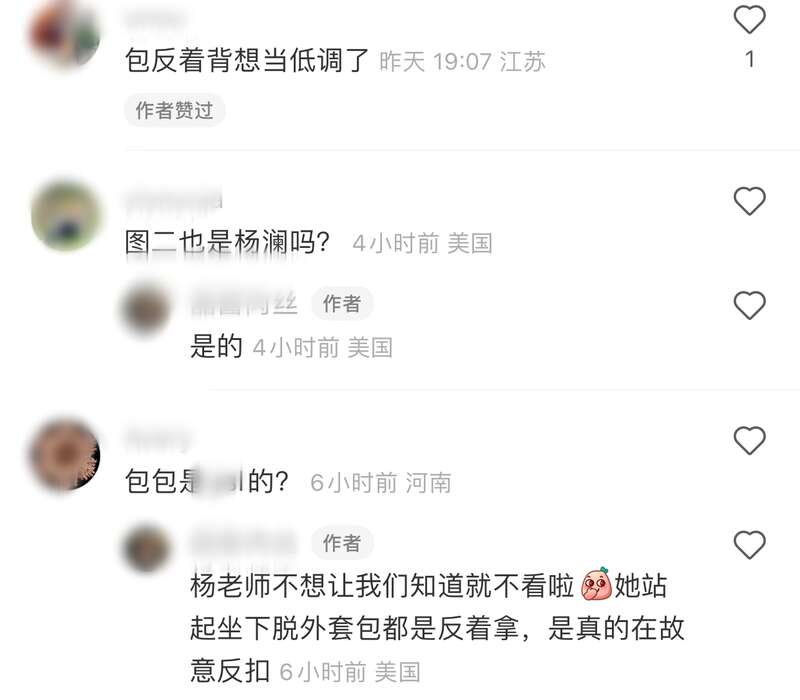Image resolution: width=800 pixels, height=700 pixels.
Task: Like the author's 杨老师不想让我们知道 reply
Action: click(749, 544)
